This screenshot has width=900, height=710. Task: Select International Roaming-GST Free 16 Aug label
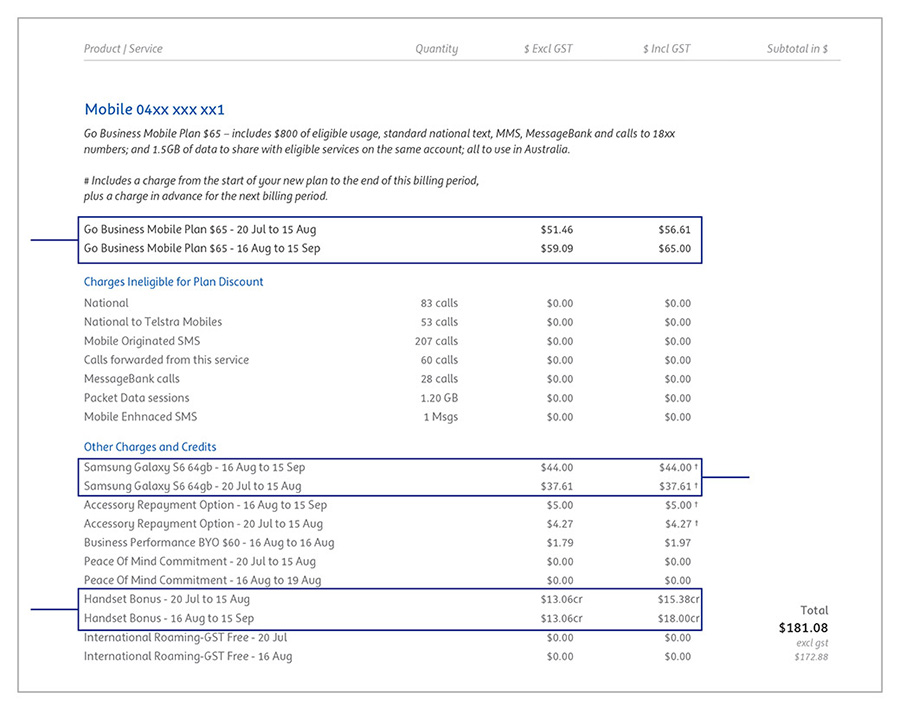click(188, 657)
